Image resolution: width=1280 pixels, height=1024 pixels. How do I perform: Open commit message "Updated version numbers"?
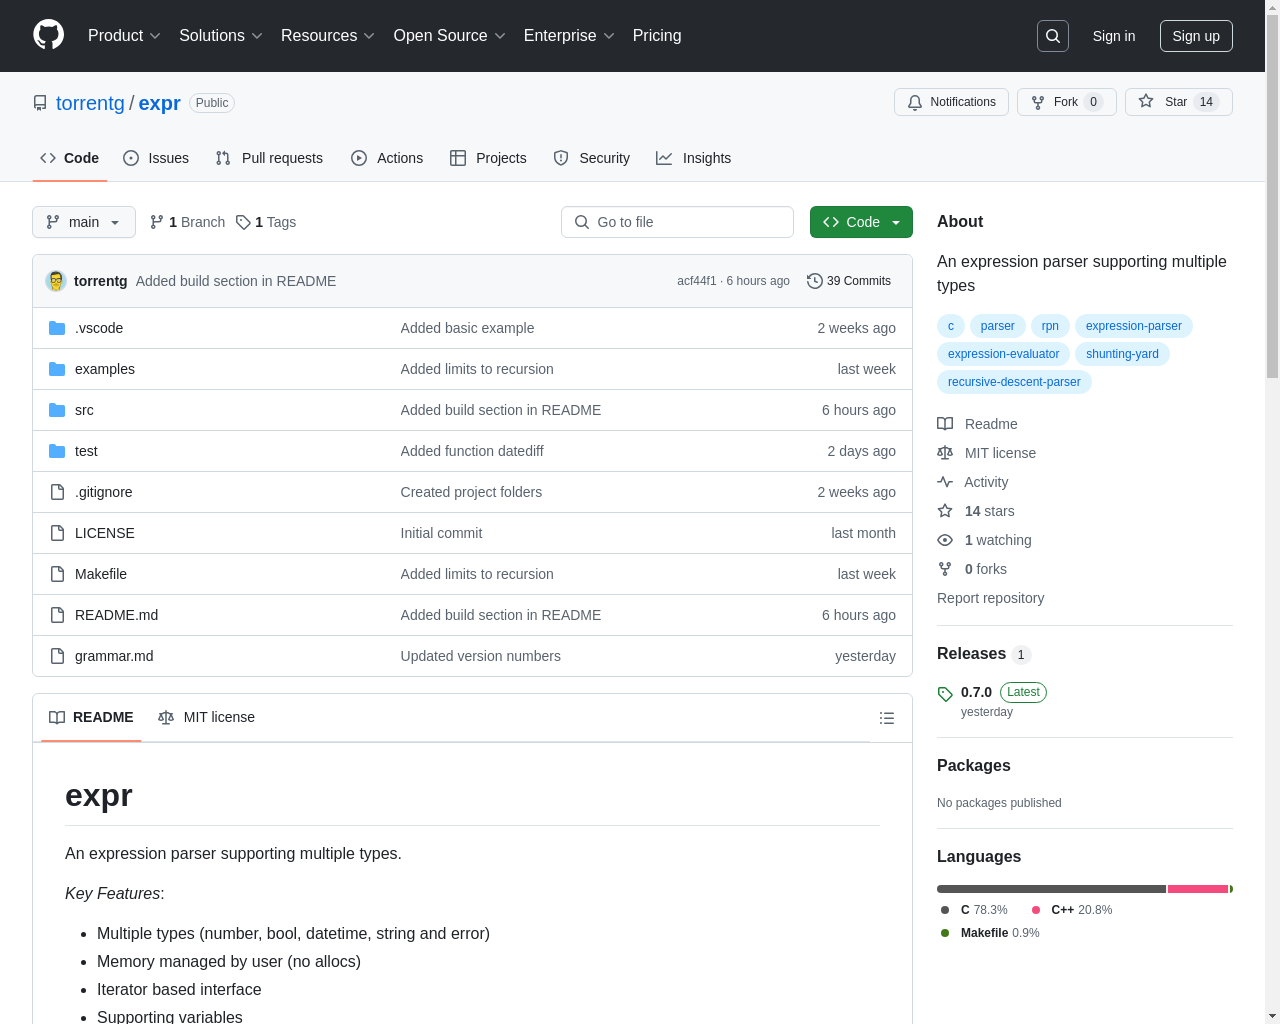point(481,656)
